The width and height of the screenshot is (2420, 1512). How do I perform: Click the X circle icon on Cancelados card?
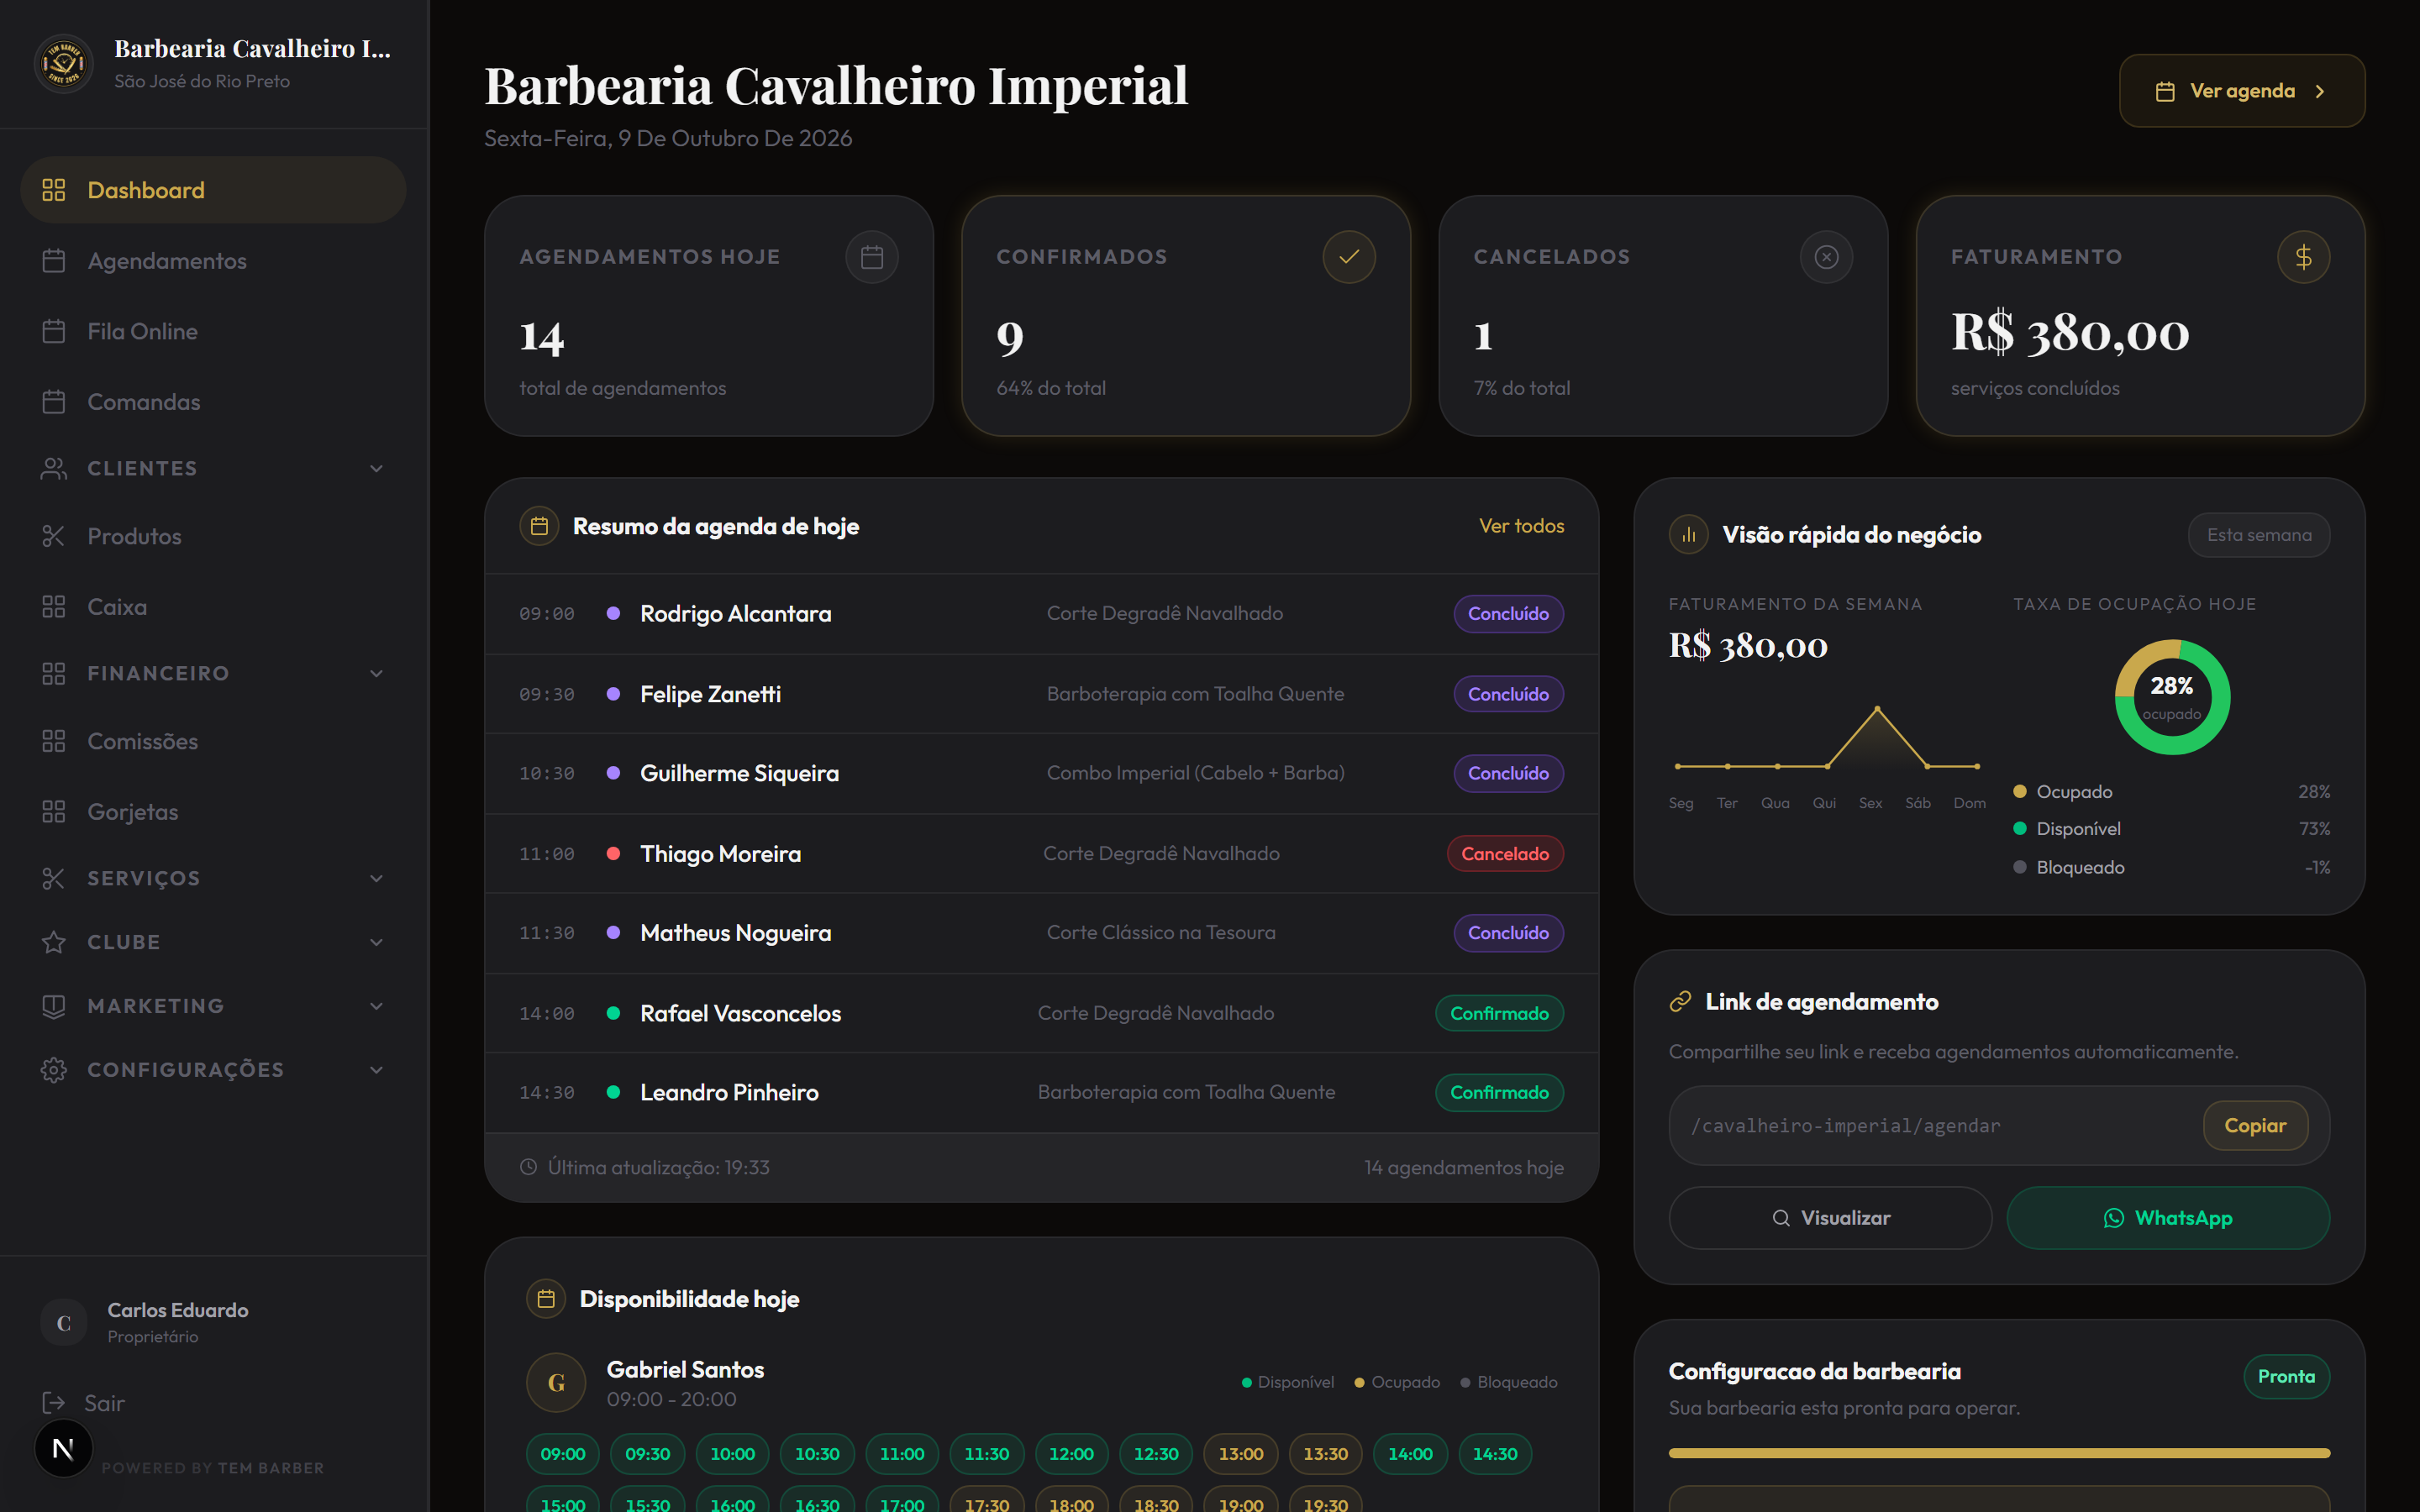click(x=1826, y=257)
